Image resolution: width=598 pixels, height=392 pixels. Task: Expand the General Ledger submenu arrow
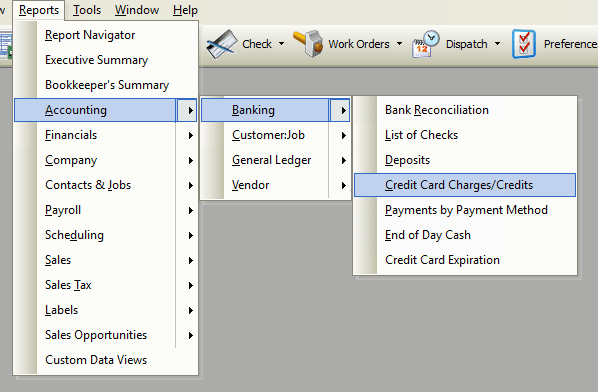[x=344, y=161]
